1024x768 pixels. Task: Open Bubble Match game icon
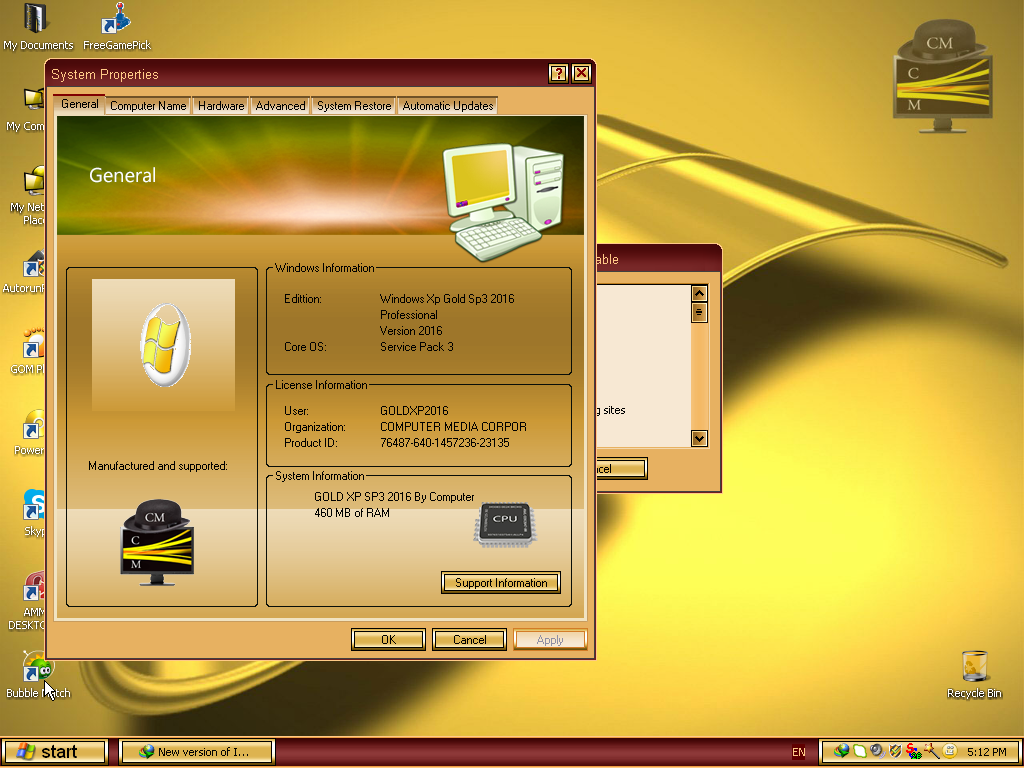(37, 670)
